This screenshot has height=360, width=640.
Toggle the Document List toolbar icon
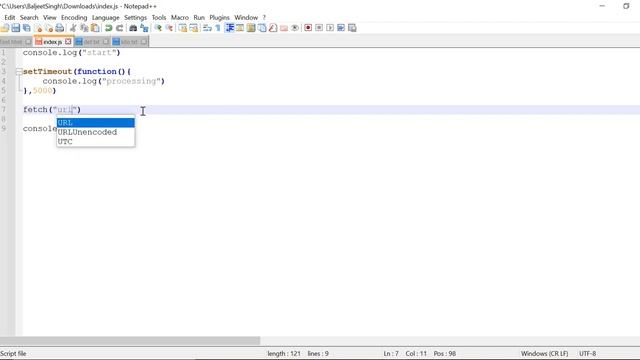(262, 28)
